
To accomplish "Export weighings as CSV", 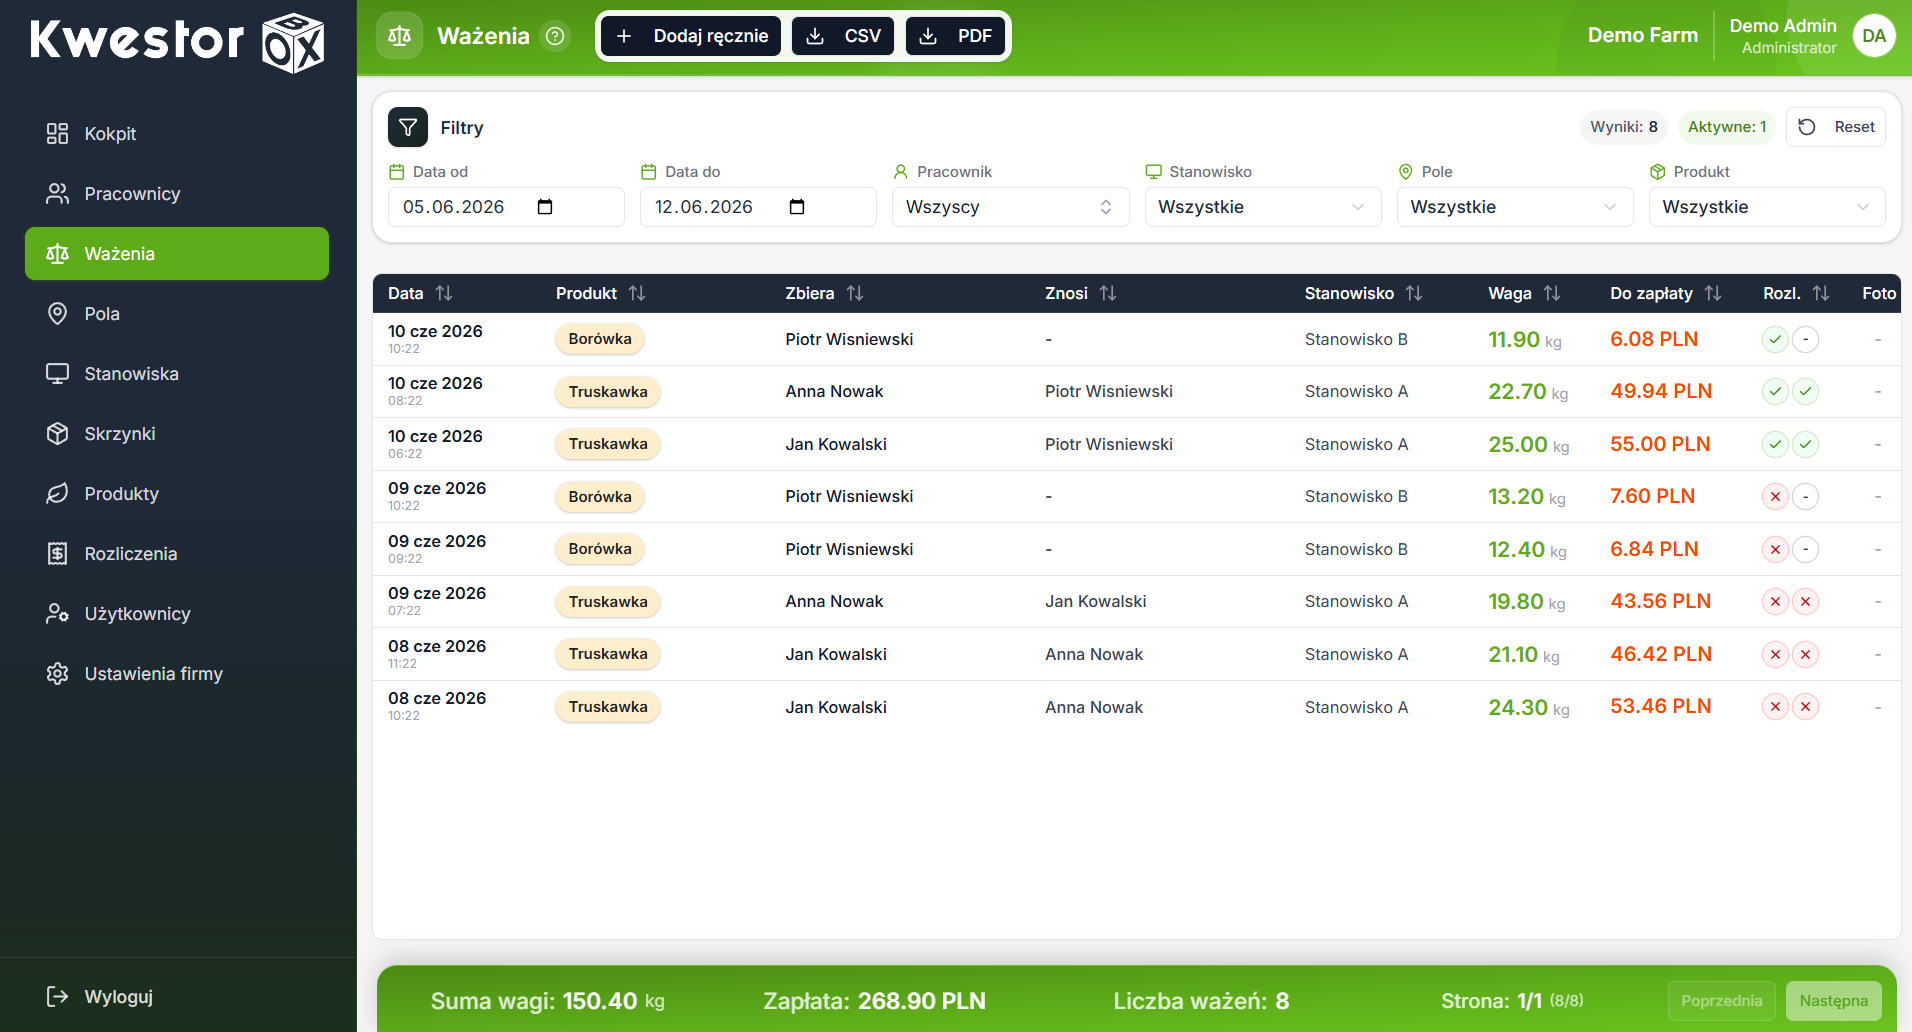I will coord(843,36).
